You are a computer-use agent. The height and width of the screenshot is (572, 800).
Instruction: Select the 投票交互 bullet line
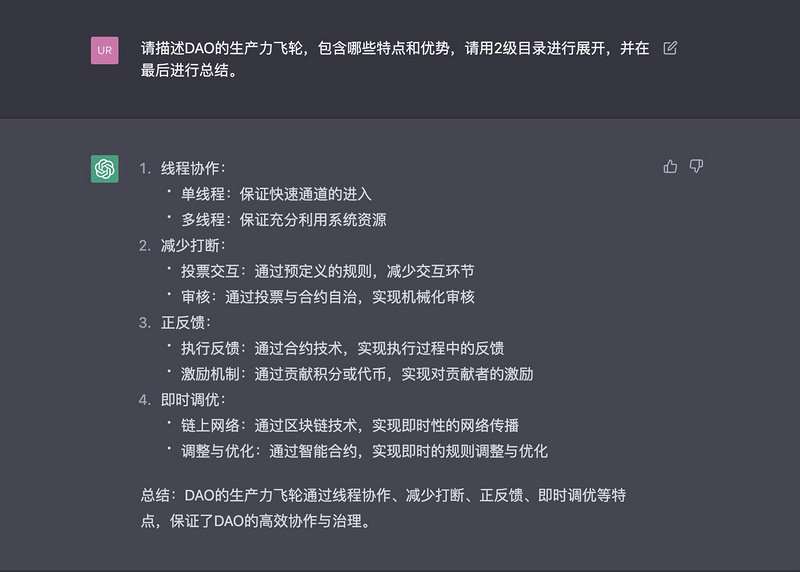pos(327,271)
